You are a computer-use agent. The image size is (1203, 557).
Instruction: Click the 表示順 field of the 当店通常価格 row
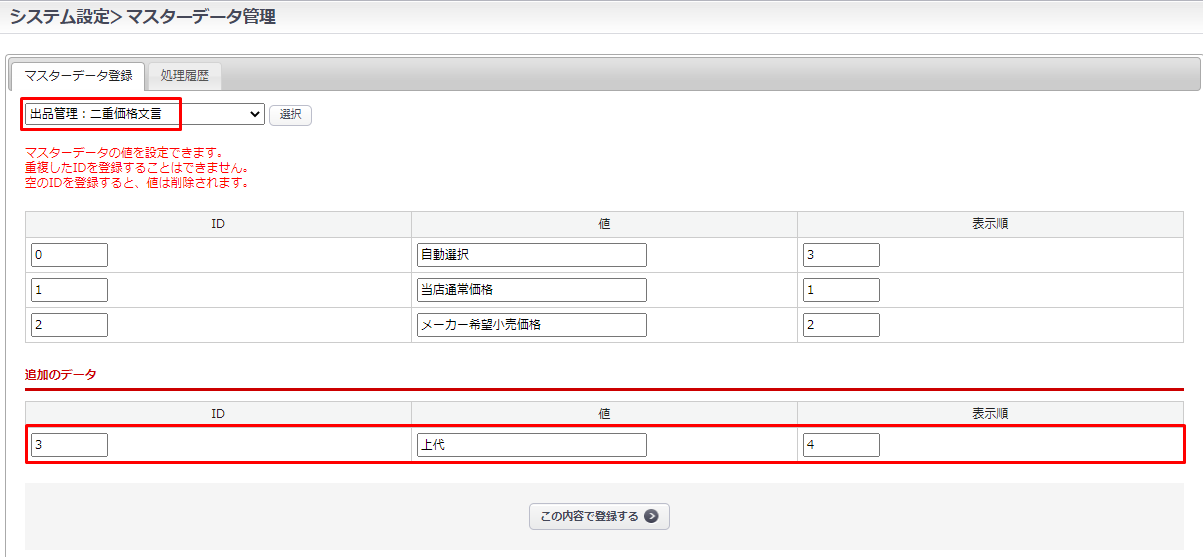coord(841,290)
